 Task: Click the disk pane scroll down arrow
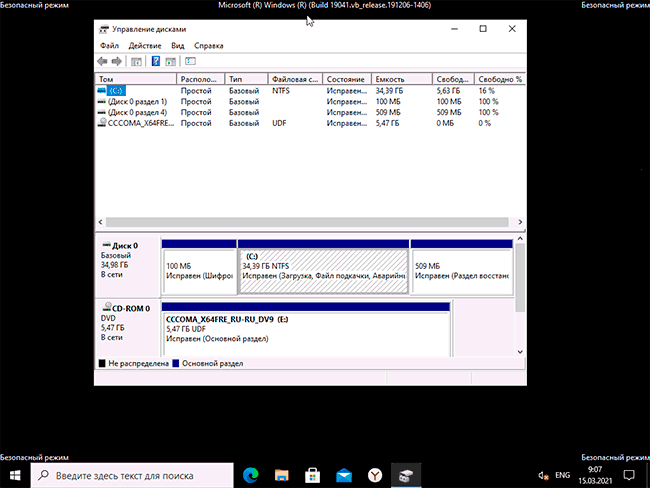point(520,352)
